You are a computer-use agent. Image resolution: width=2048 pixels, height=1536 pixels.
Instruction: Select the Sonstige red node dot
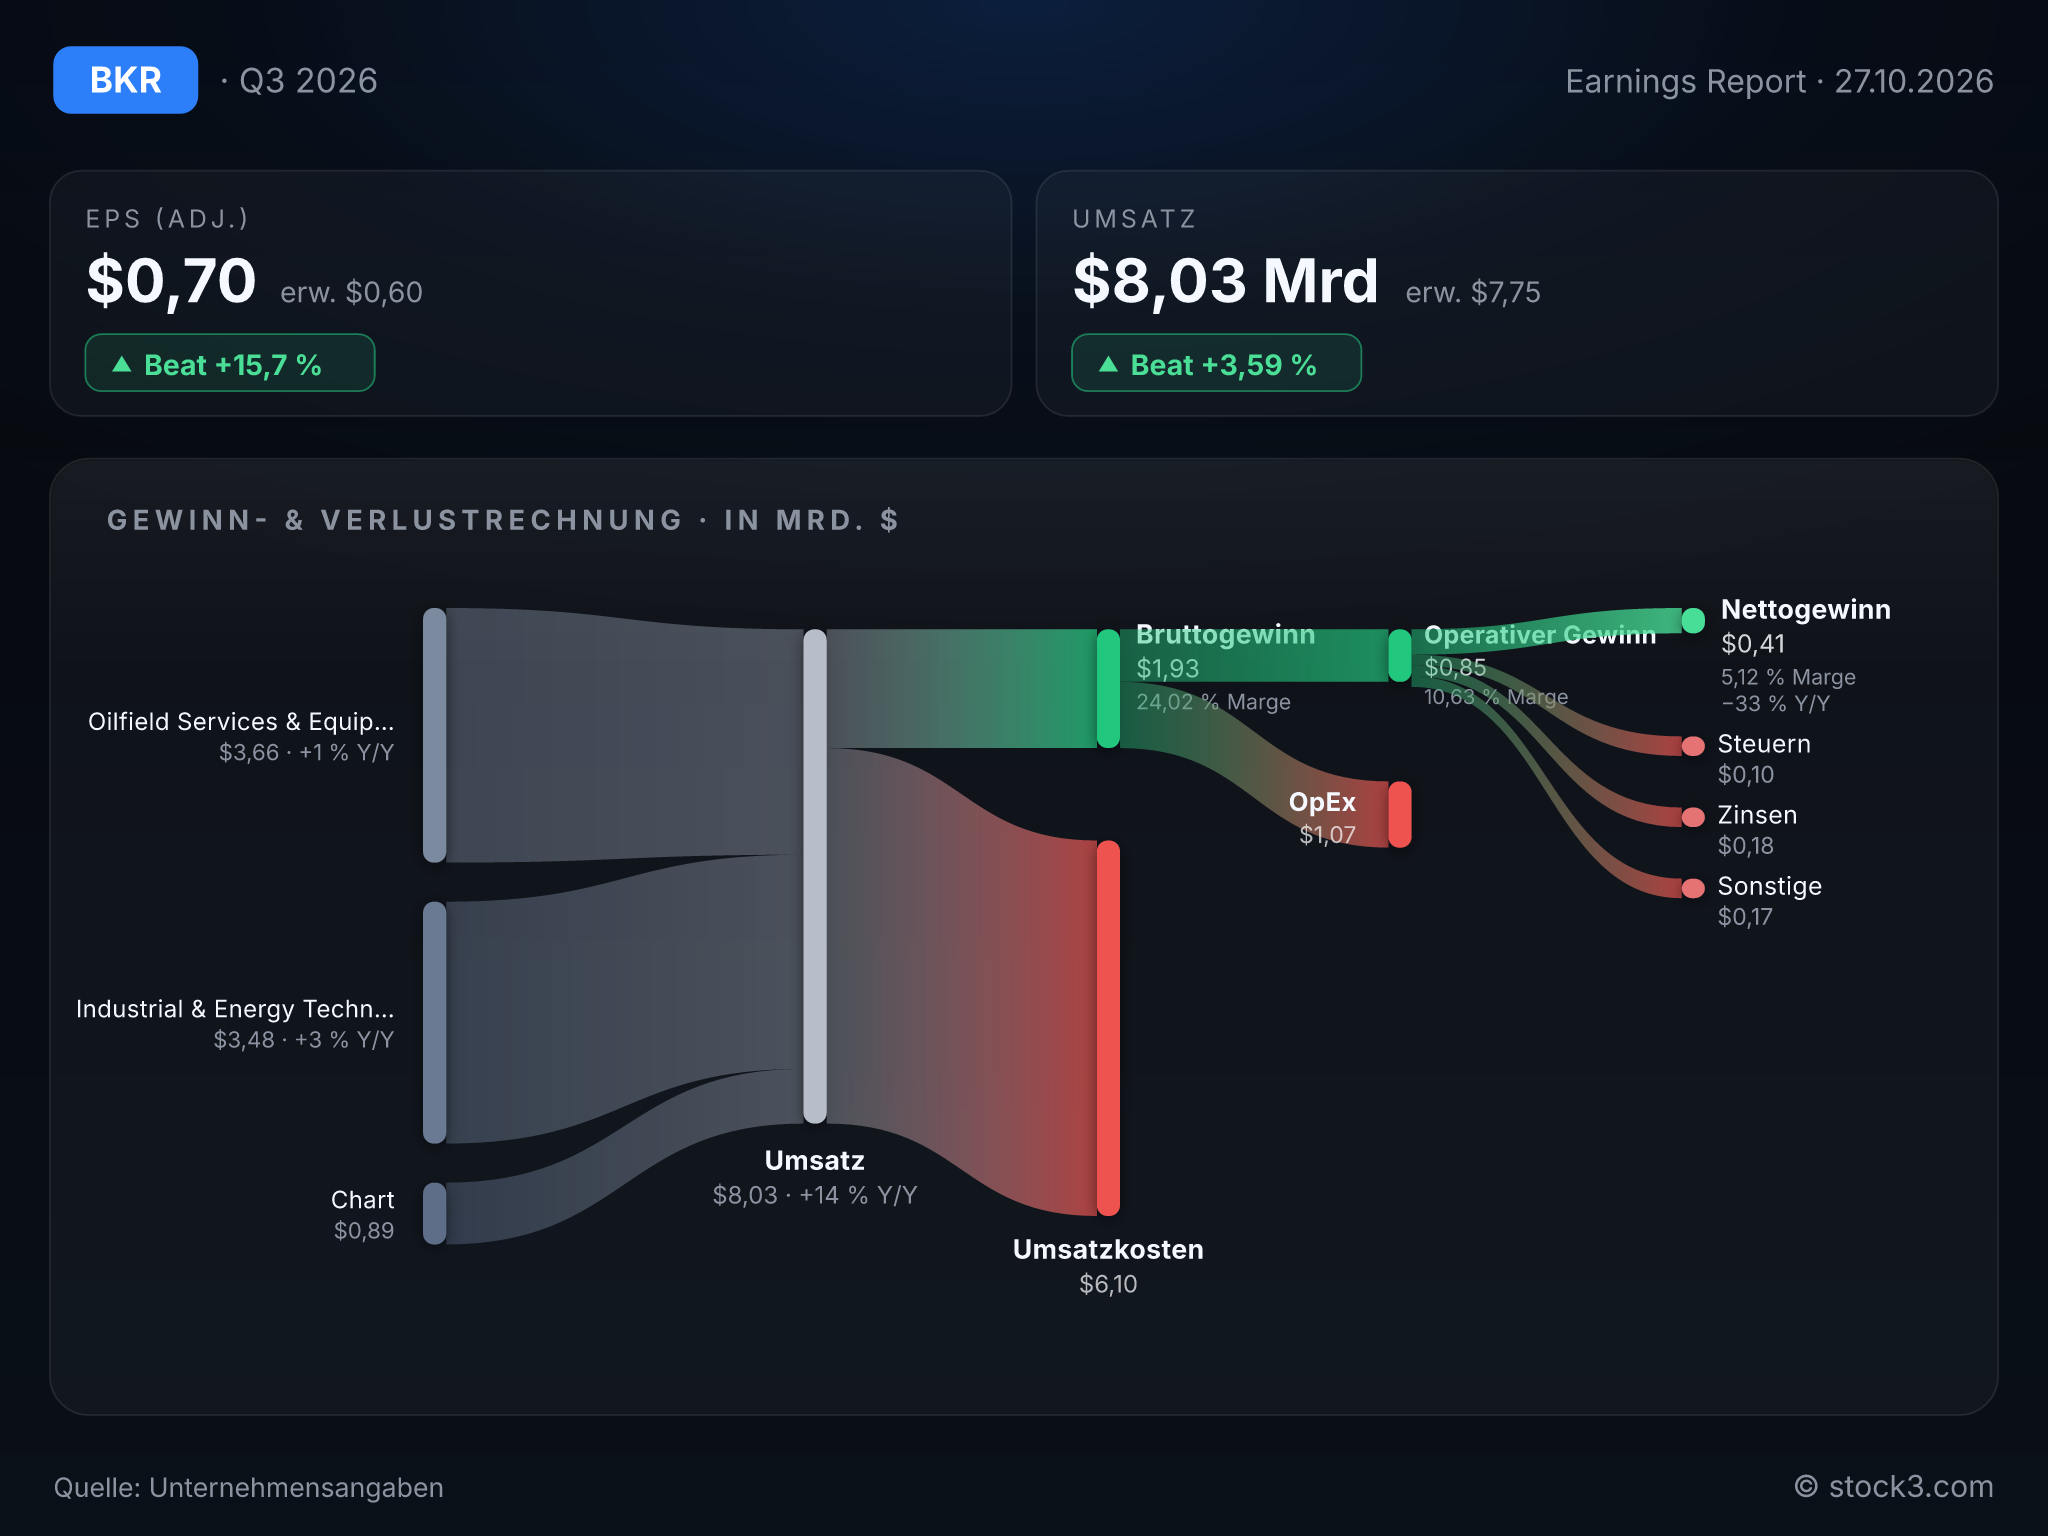pyautogui.click(x=1693, y=888)
